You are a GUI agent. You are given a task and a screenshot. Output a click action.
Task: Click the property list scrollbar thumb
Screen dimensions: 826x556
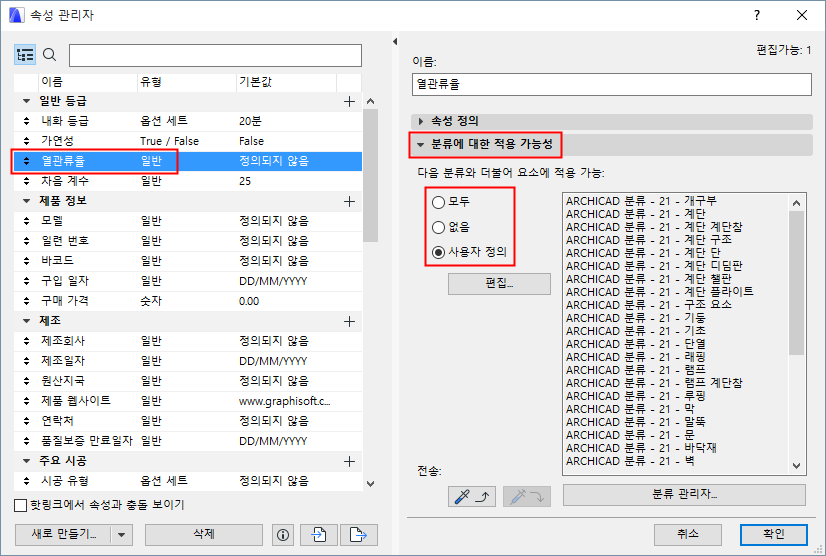pyautogui.click(x=370, y=175)
